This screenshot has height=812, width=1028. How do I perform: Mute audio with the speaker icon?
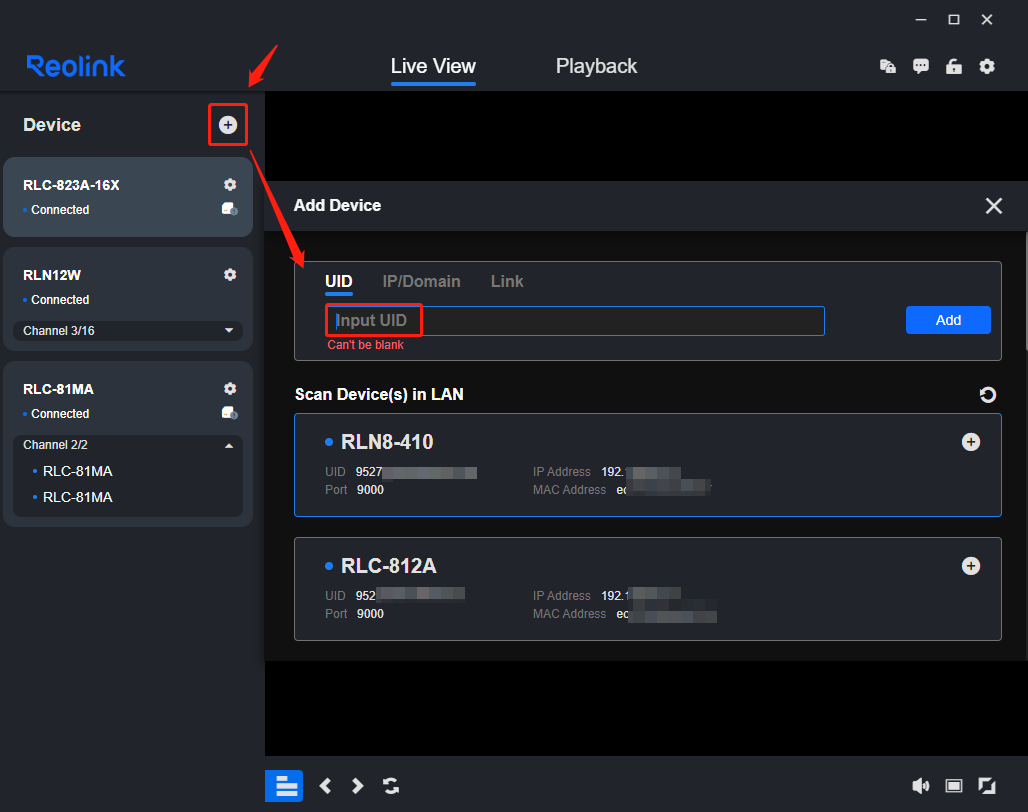point(921,786)
